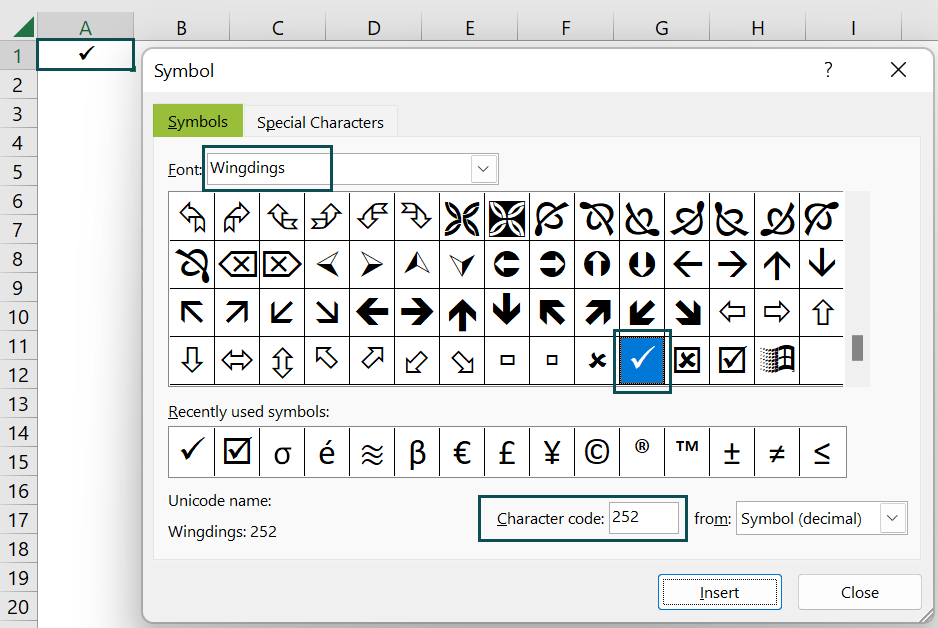Select the bold right arrow symbol
938x628 pixels.
point(417,312)
